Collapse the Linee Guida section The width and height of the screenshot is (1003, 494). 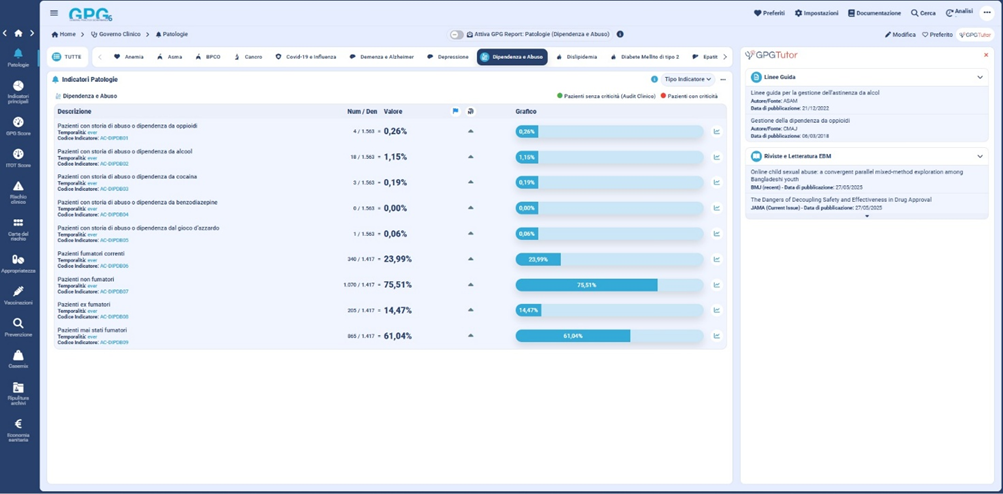click(x=980, y=77)
